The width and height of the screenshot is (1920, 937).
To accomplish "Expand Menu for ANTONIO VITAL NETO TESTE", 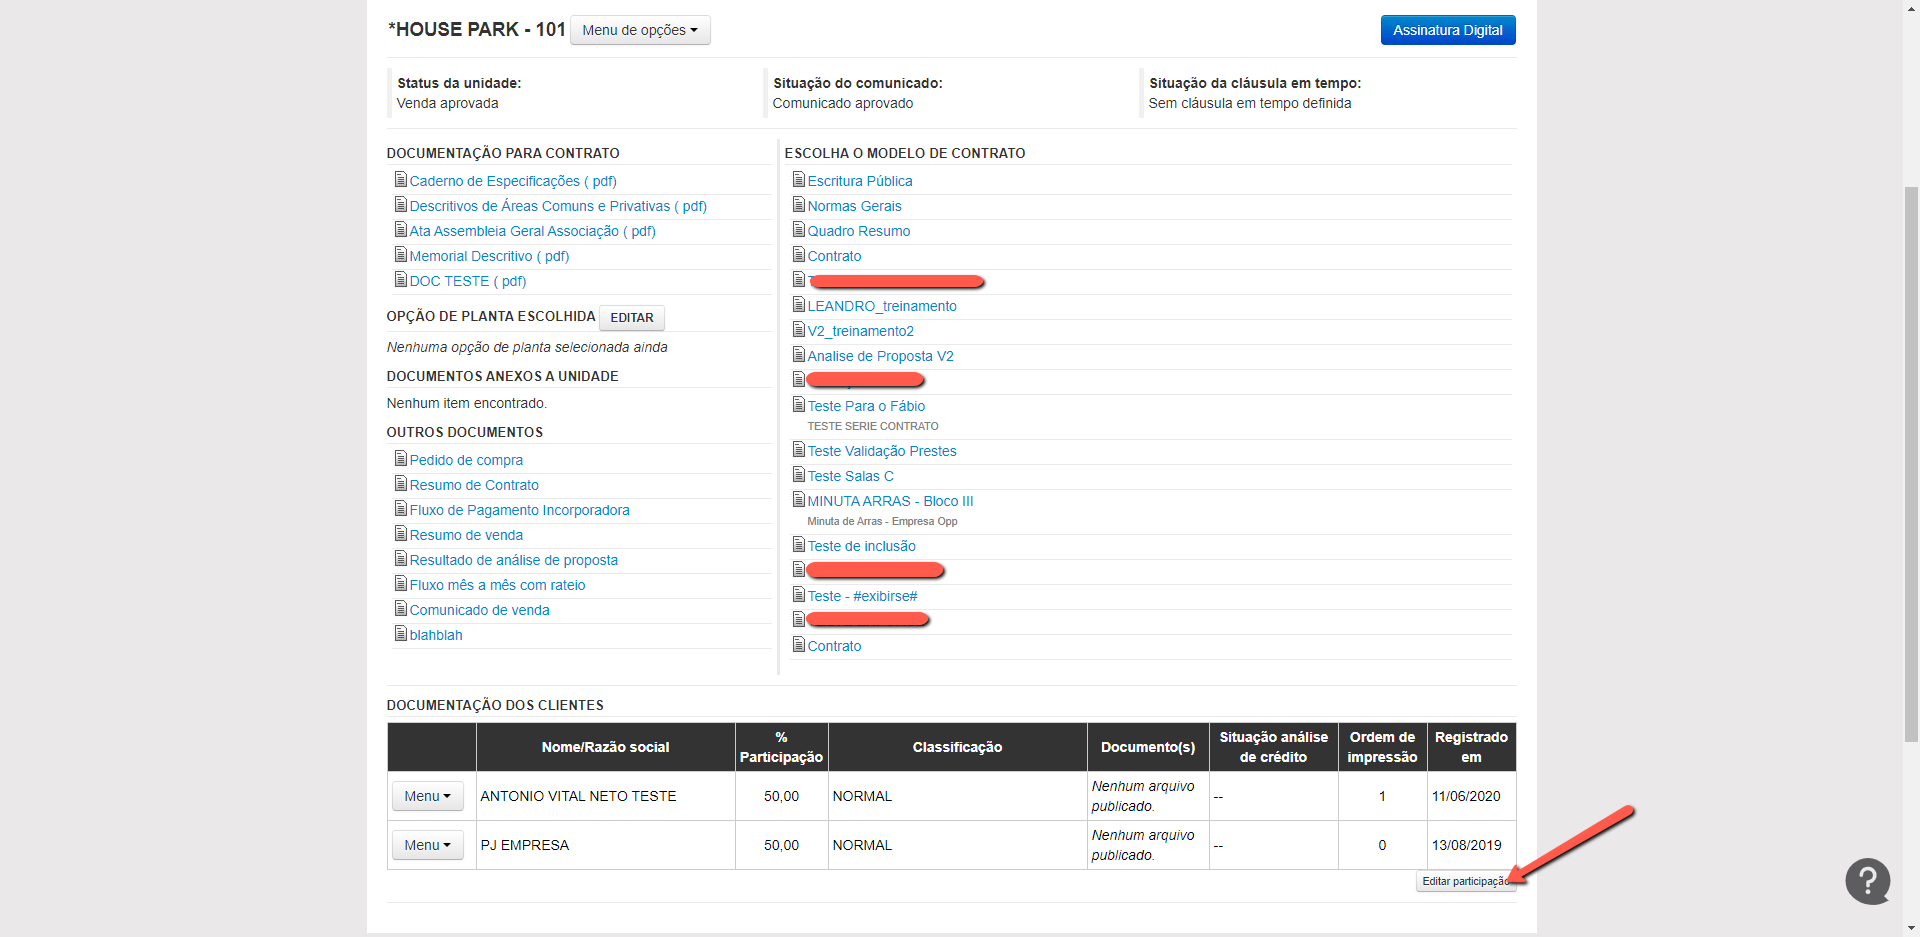I will pyautogui.click(x=427, y=796).
